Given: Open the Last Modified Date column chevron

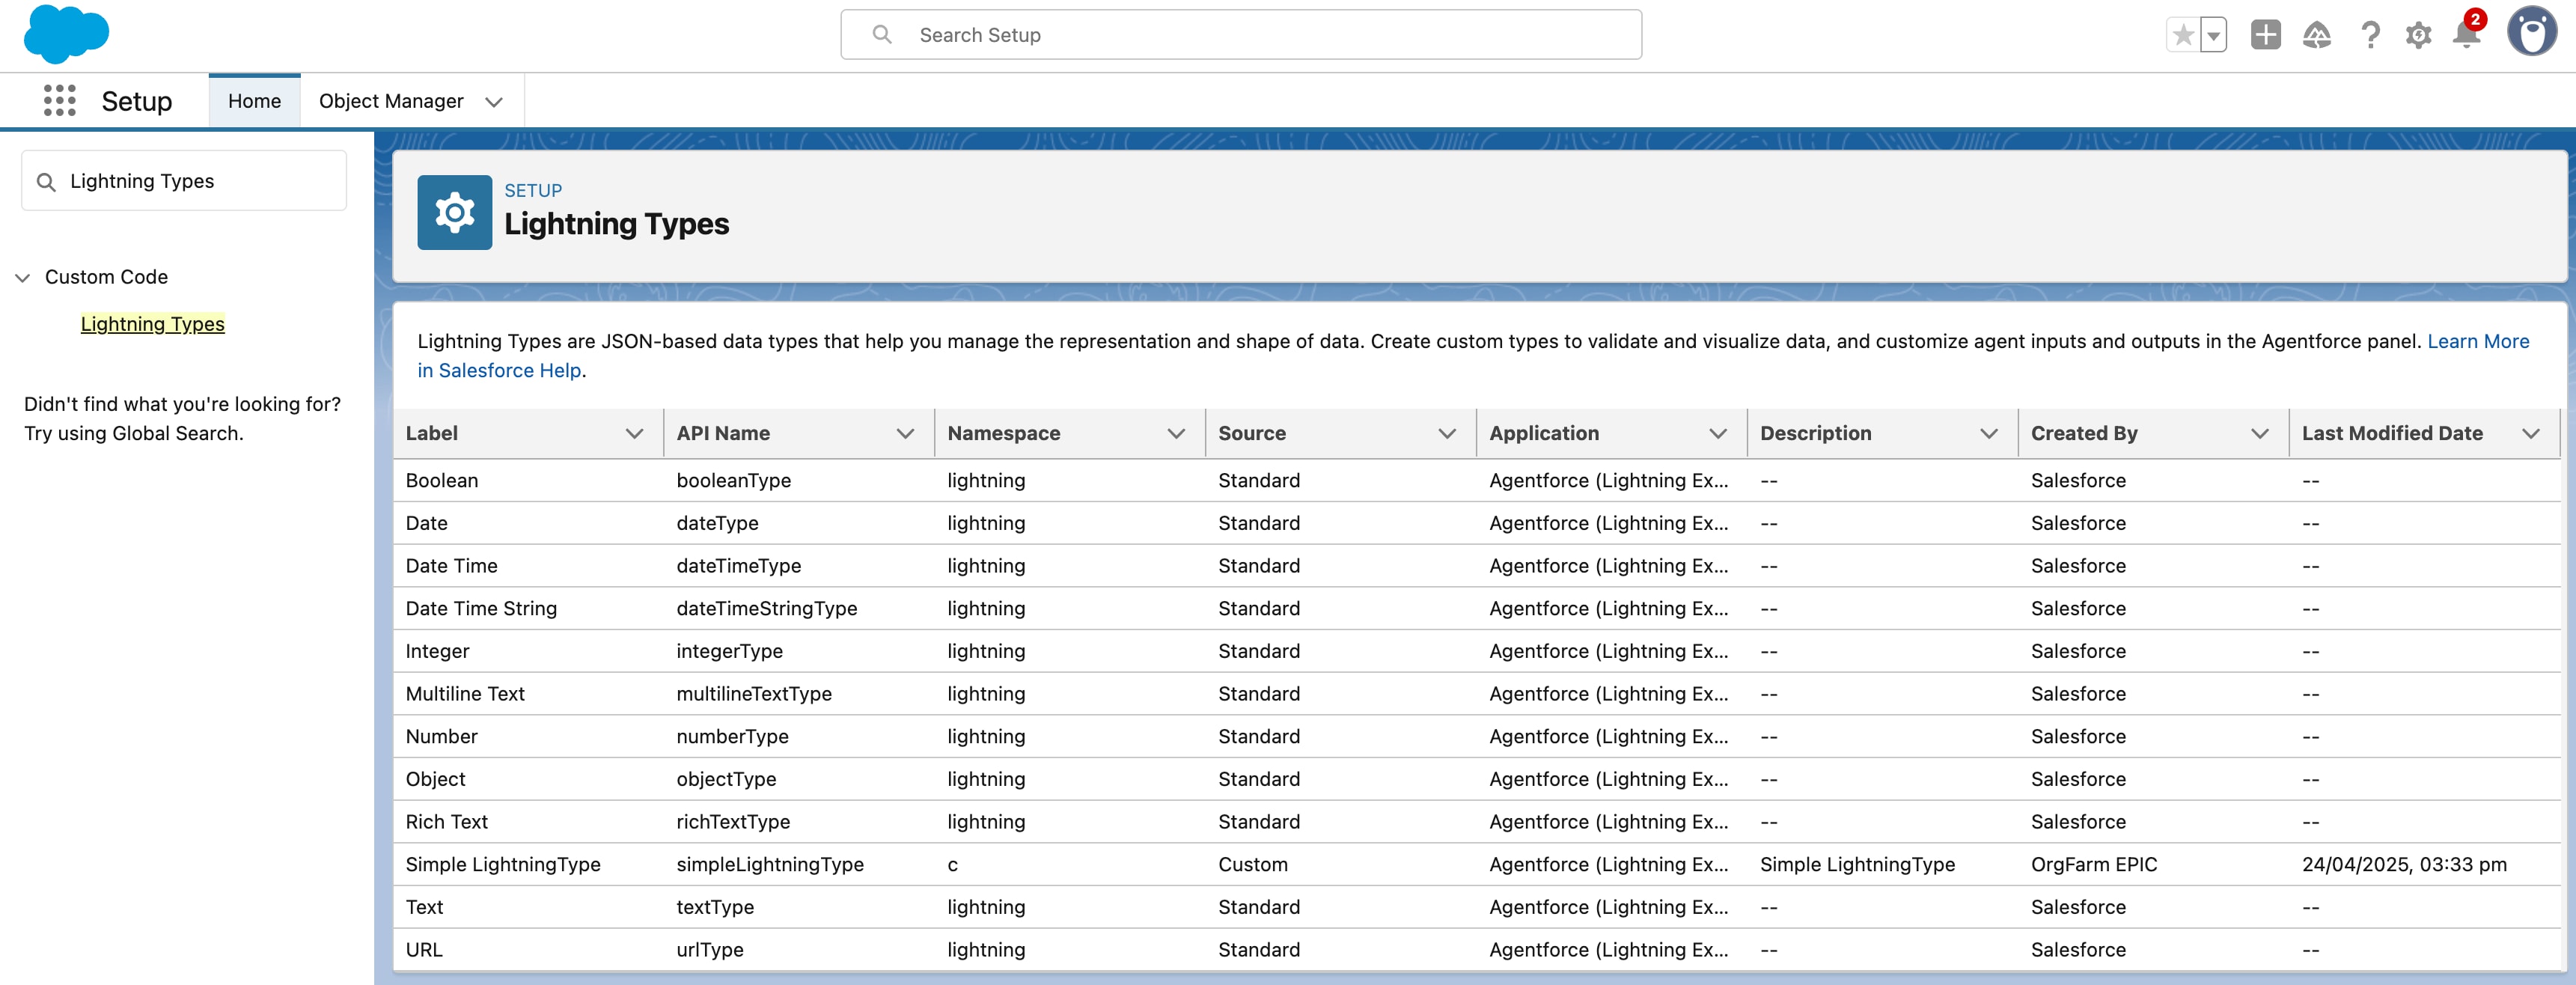Looking at the screenshot, I should [2531, 433].
